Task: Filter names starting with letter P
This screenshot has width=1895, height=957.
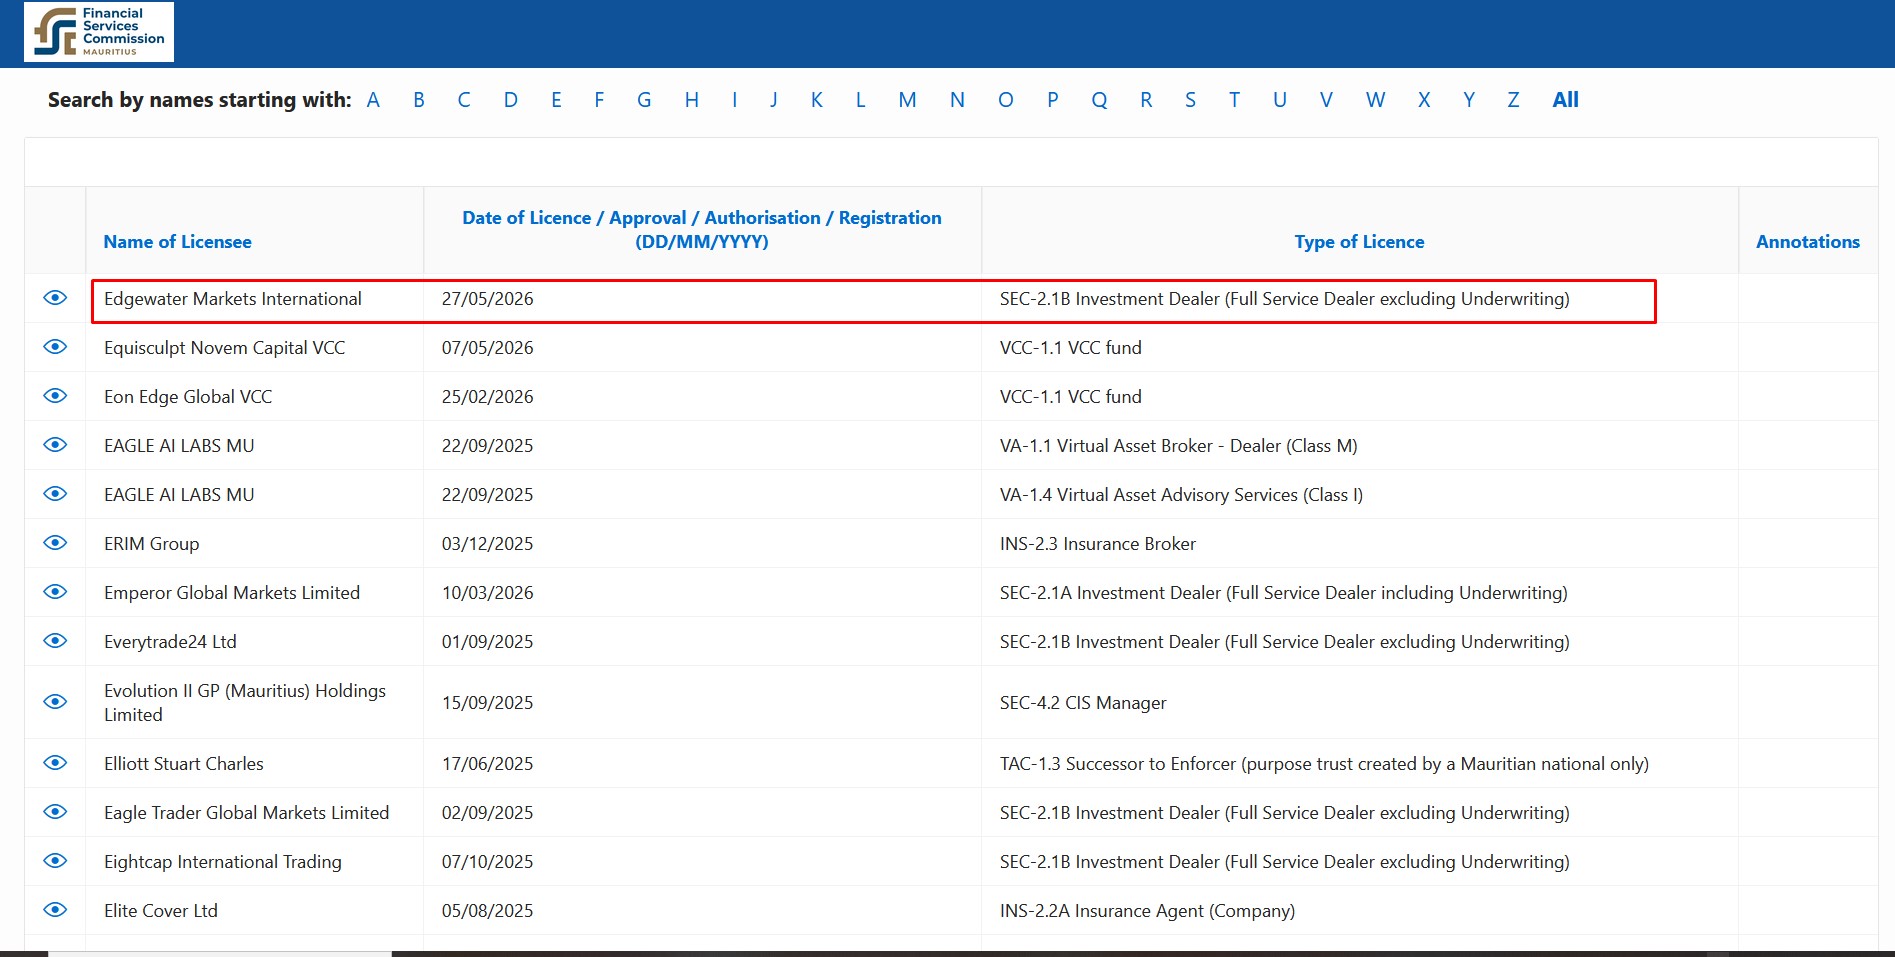Action: click(1053, 100)
